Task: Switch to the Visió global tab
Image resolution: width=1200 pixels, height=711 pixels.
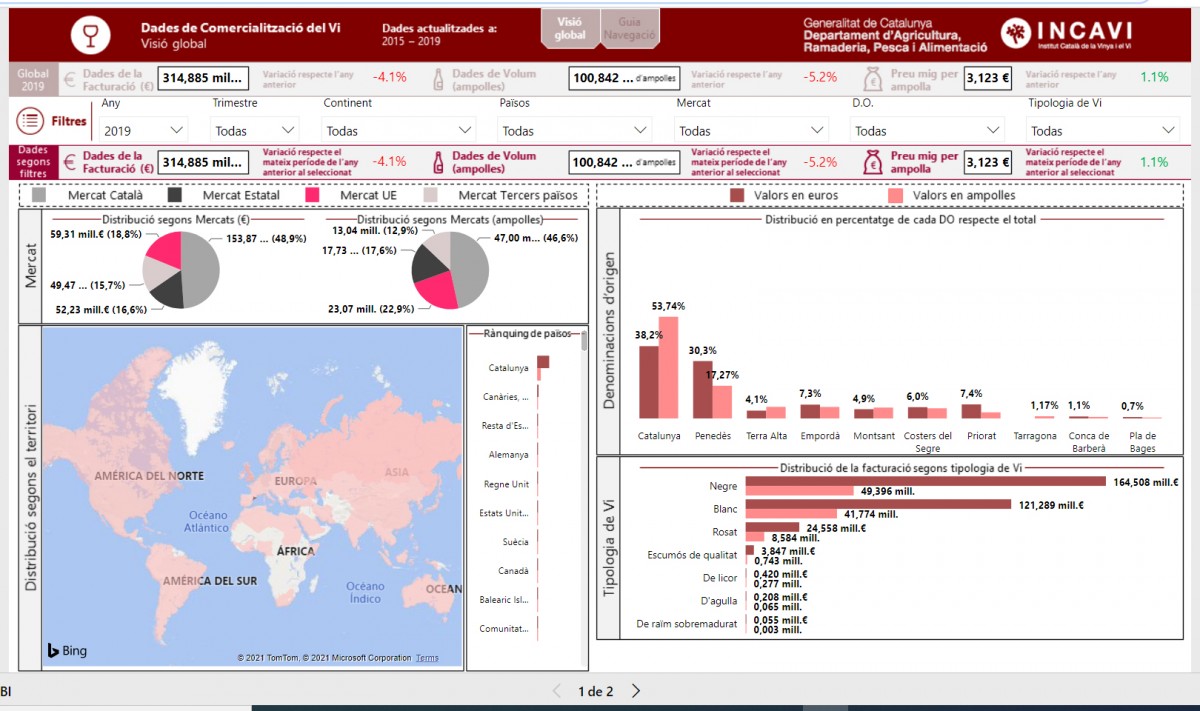Action: 570,28
